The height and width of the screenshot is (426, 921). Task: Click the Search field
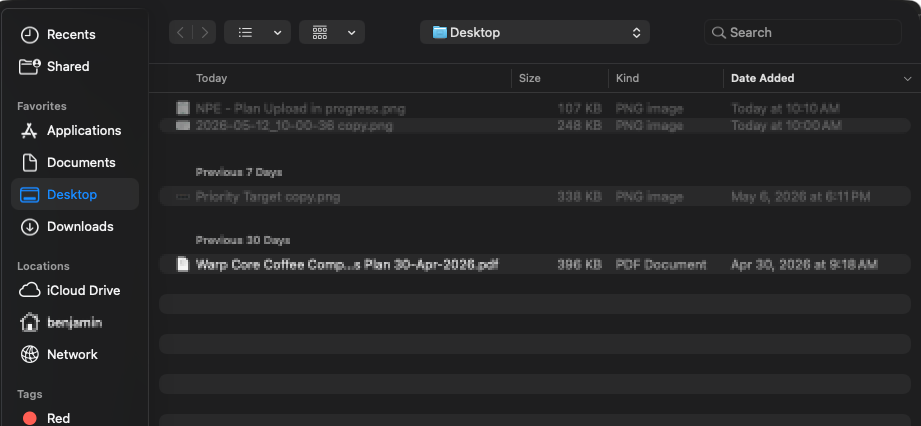pyautogui.click(x=802, y=32)
